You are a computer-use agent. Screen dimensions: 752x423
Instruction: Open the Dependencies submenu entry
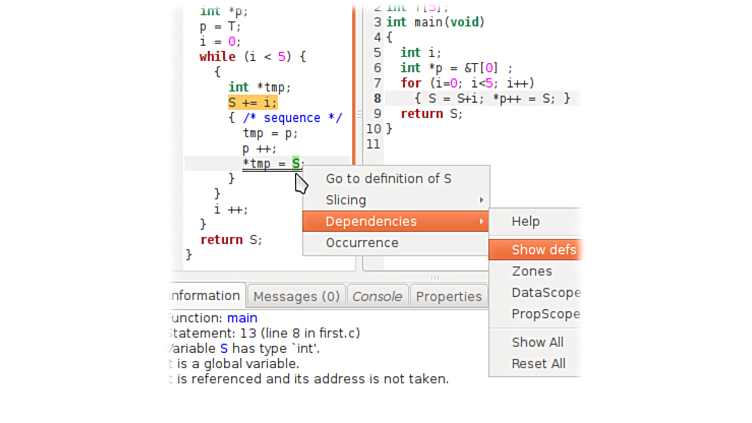[x=371, y=221]
